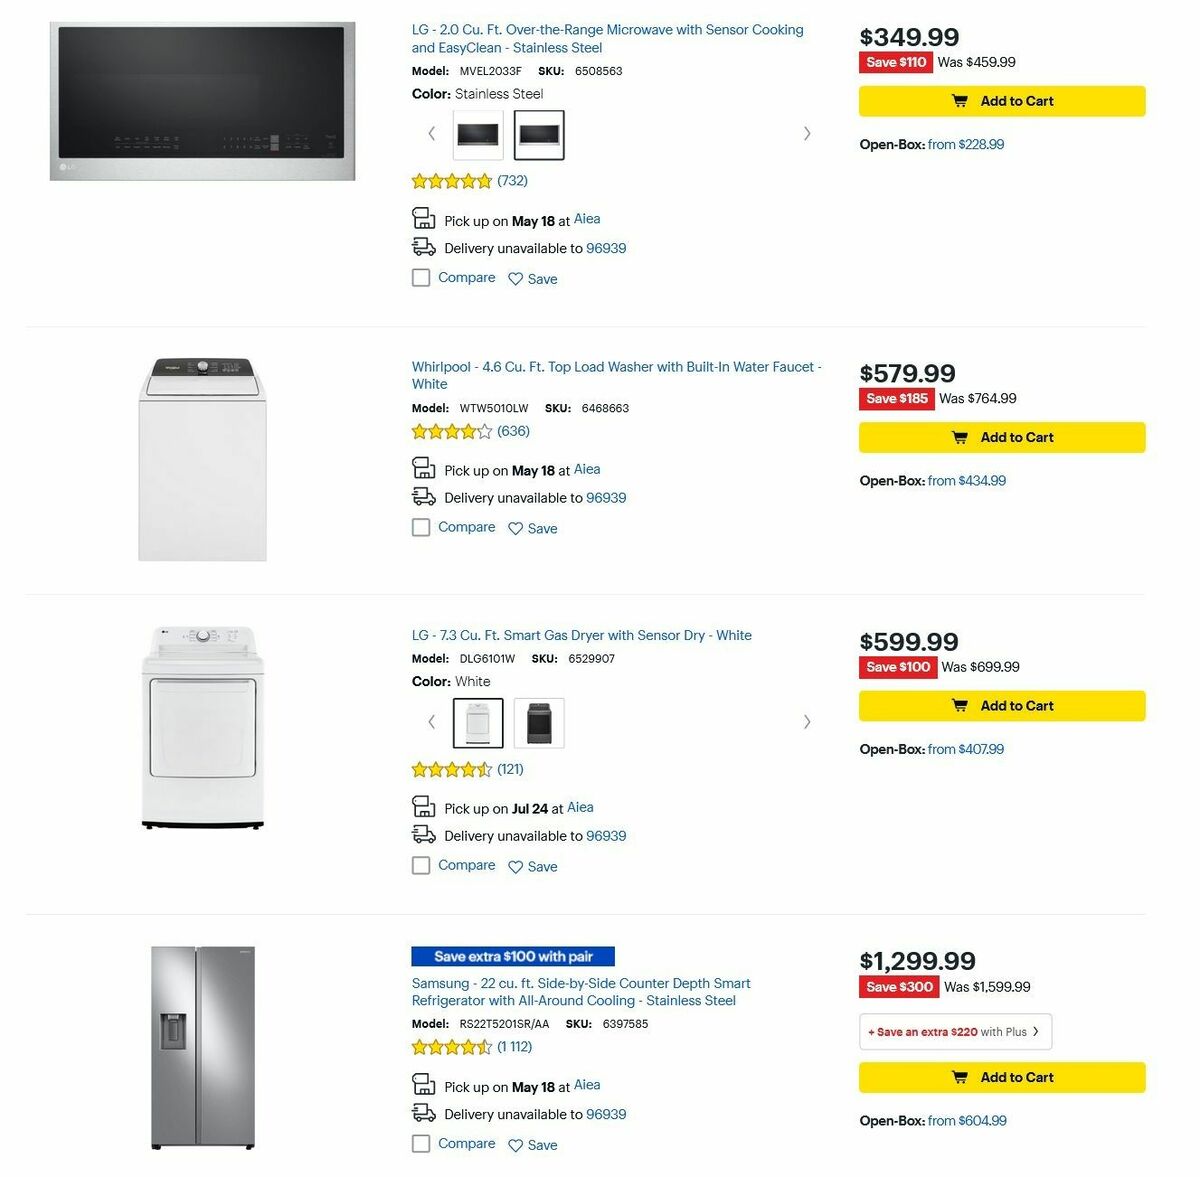Click the cart icon inside the microwave Add to Cart button
This screenshot has width=1200, height=1177.
pos(961,100)
